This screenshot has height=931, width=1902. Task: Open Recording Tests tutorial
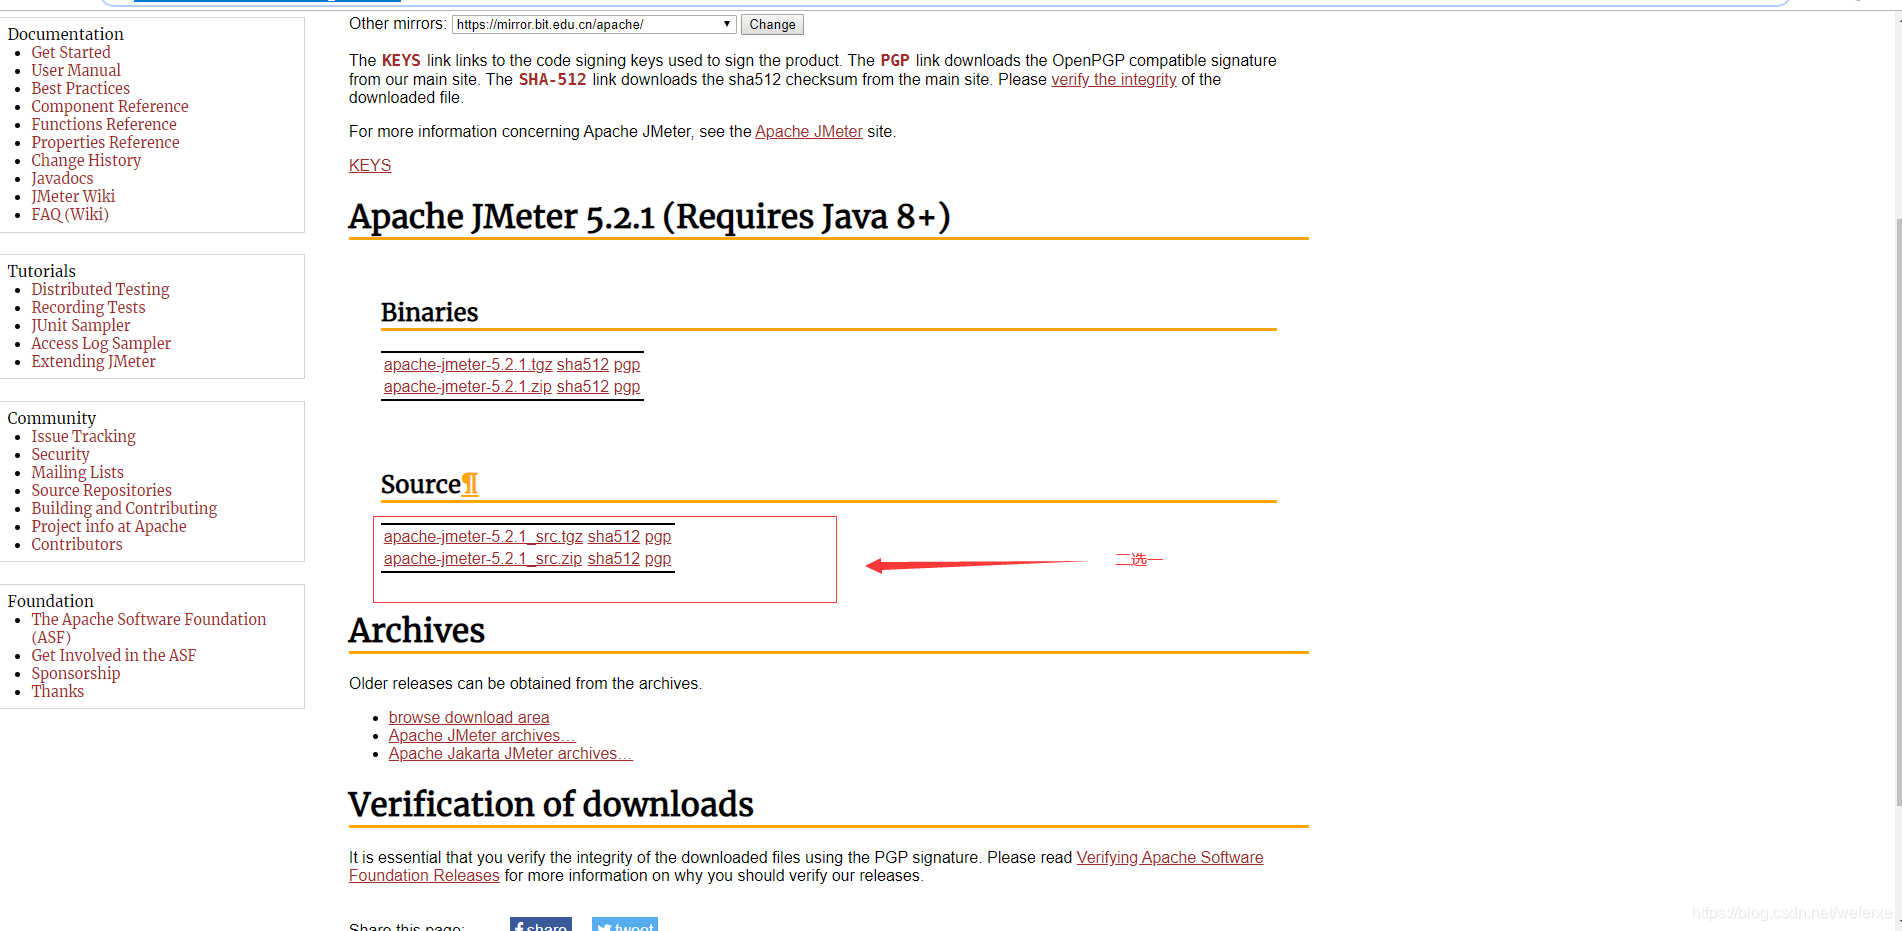(x=88, y=307)
